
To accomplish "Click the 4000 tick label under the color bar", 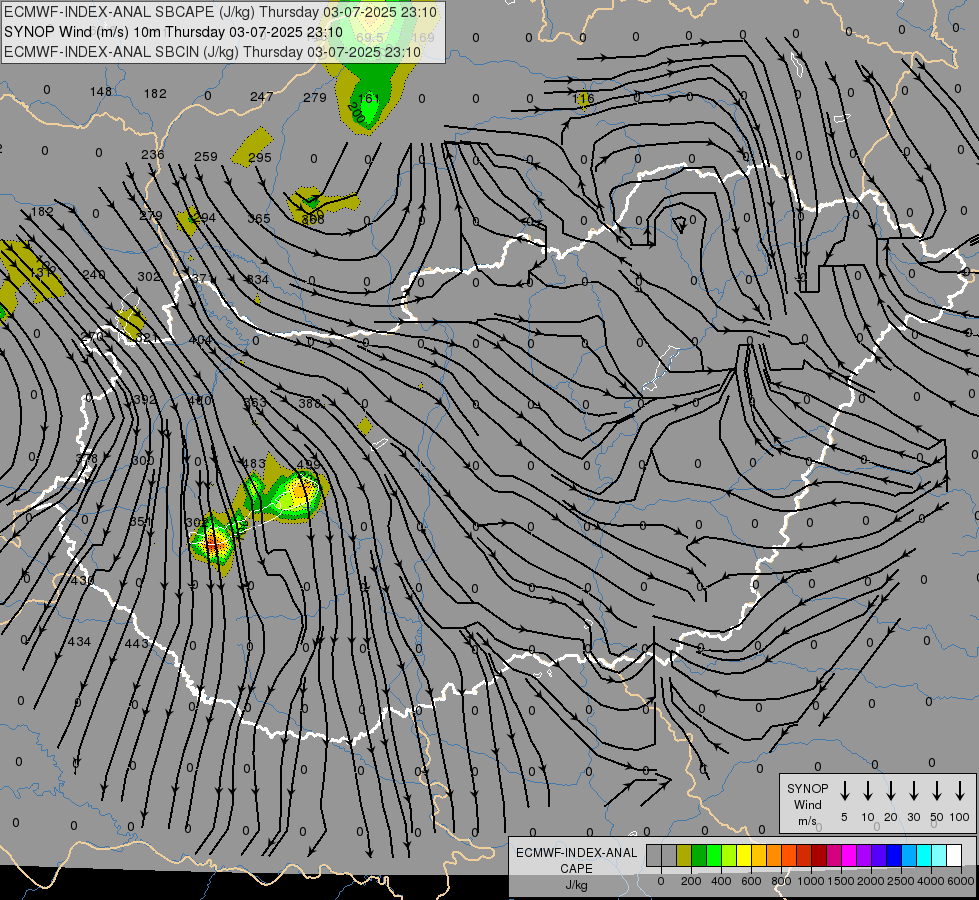I will click(930, 881).
